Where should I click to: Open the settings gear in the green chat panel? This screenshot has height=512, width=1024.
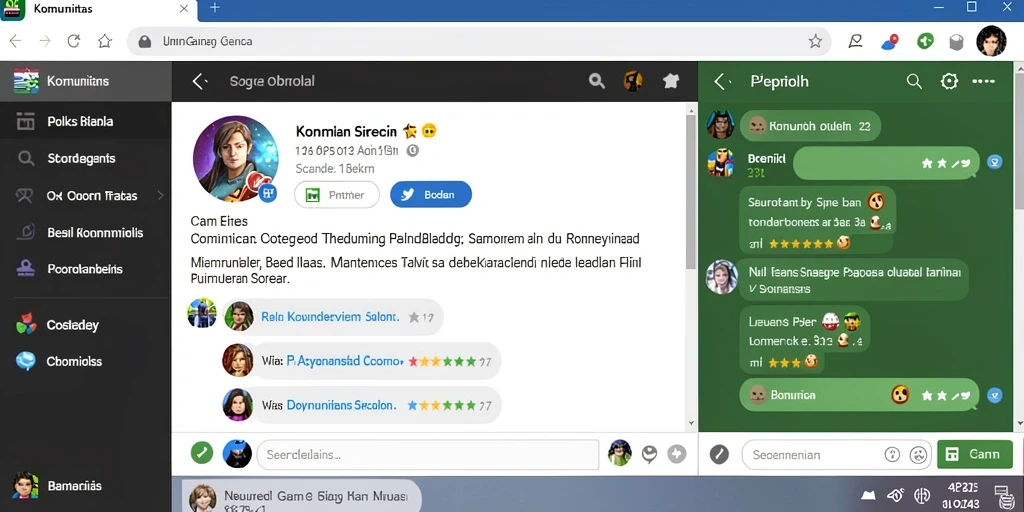pyautogui.click(x=948, y=81)
